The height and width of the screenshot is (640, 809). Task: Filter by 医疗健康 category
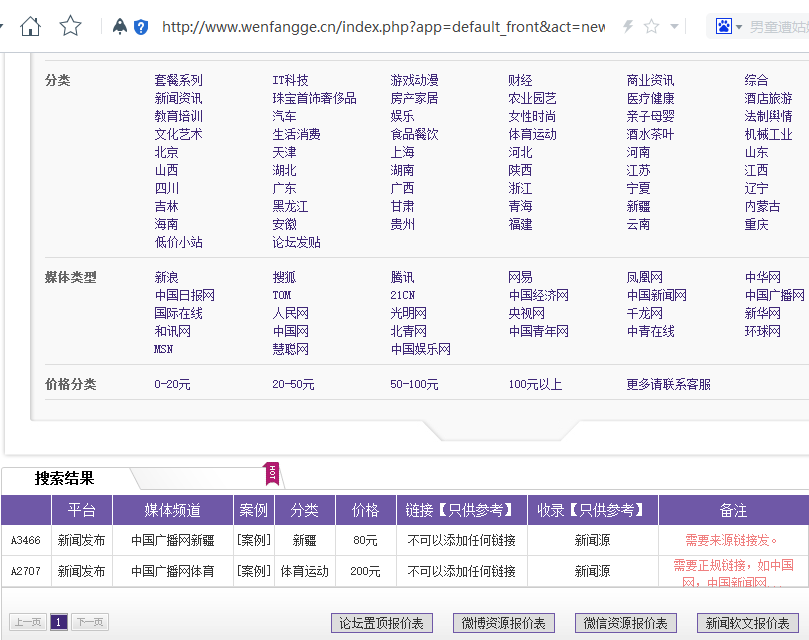pos(651,99)
